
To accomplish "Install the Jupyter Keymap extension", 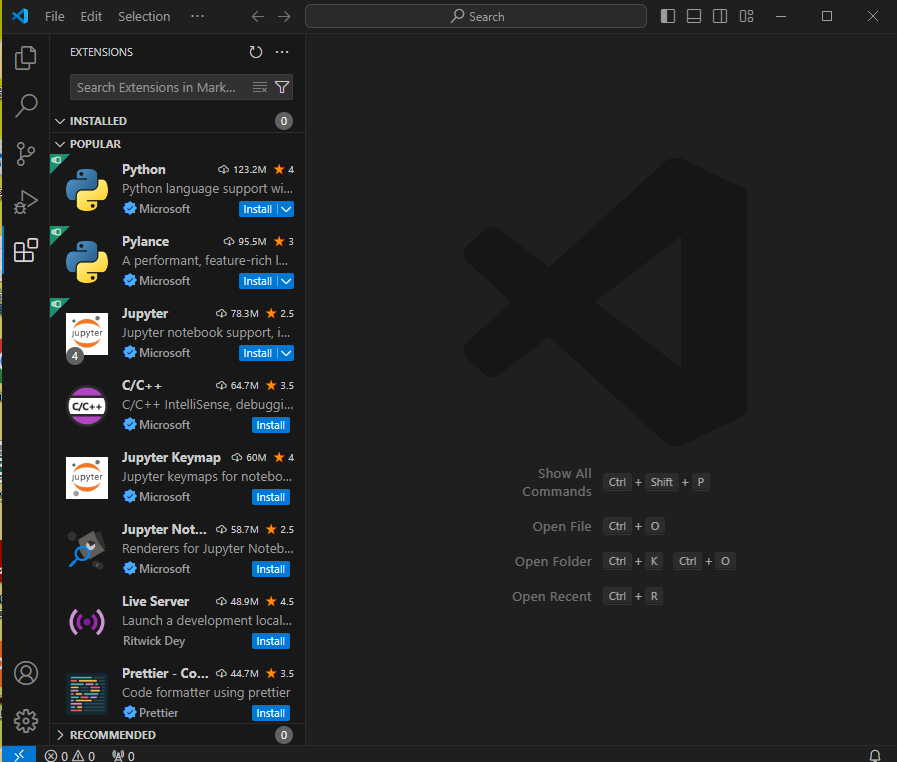I will (x=271, y=498).
